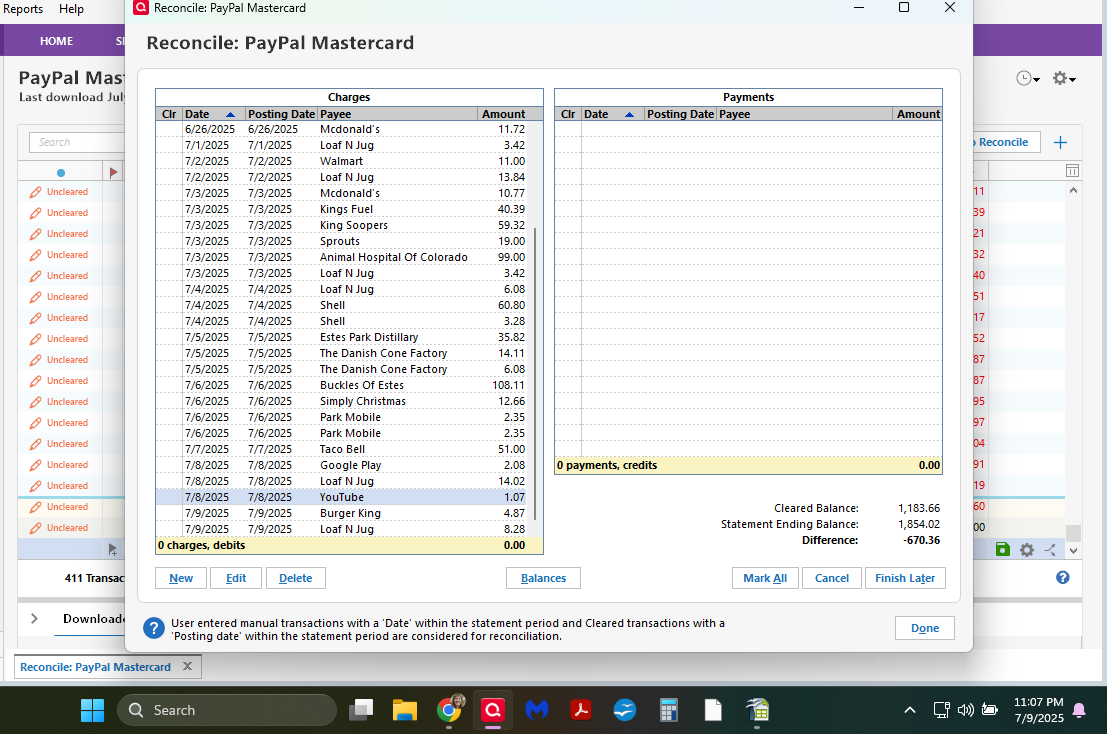The height and width of the screenshot is (734, 1107).
Task: Mark Buckles Of Estes charge as cleared
Action: (x=169, y=385)
